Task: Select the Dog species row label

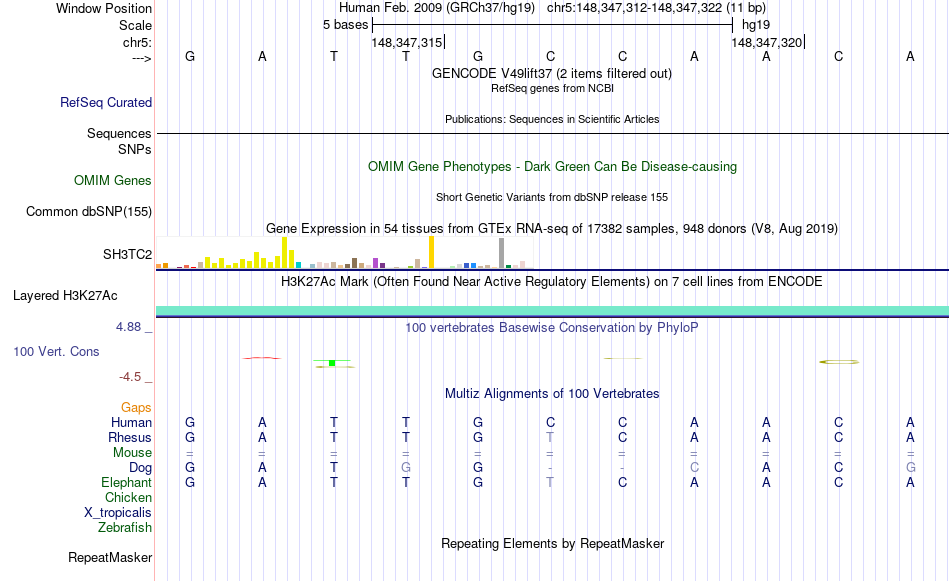Action: point(140,468)
